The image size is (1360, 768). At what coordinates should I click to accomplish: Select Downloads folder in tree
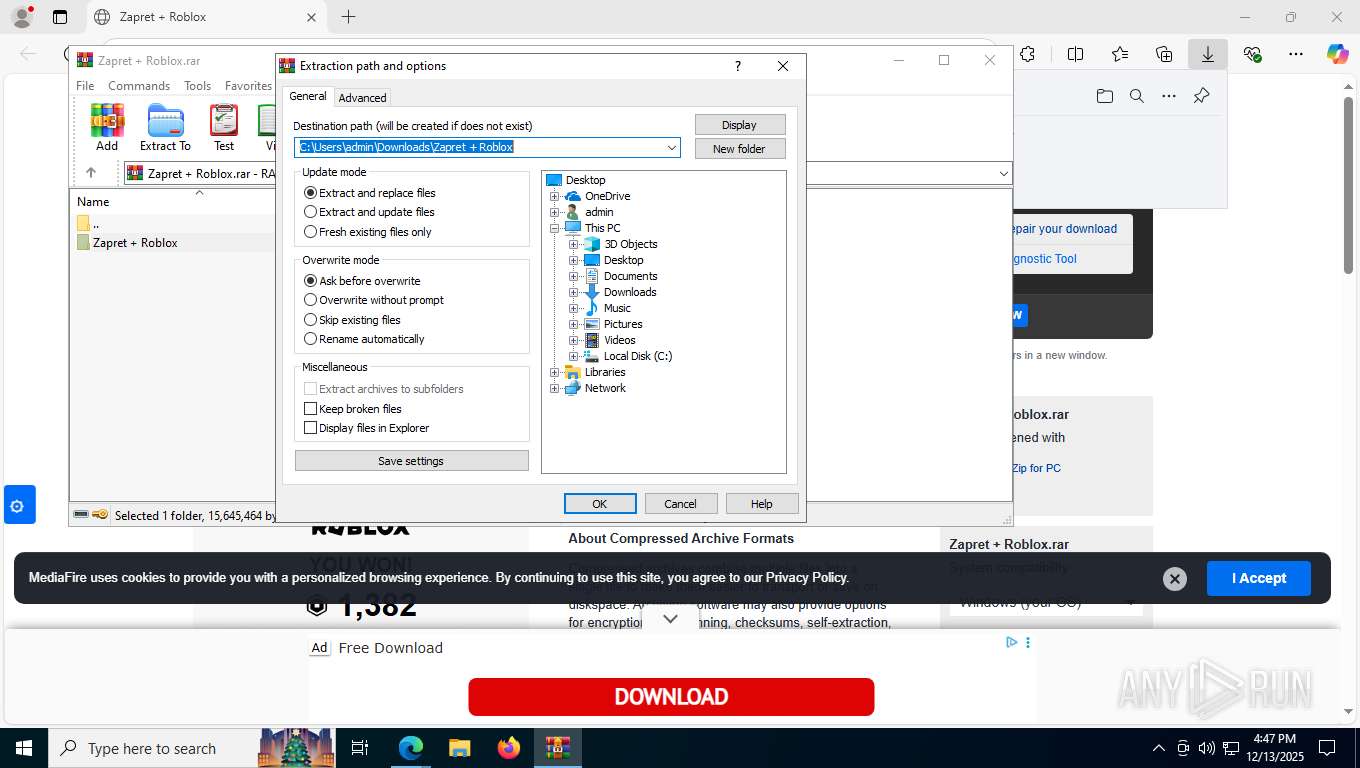point(630,292)
